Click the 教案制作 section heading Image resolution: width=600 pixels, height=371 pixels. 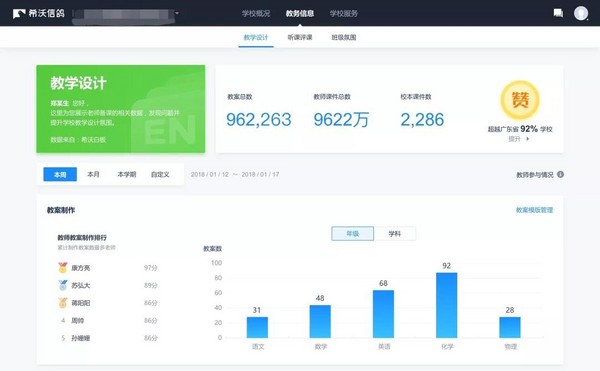pos(61,210)
